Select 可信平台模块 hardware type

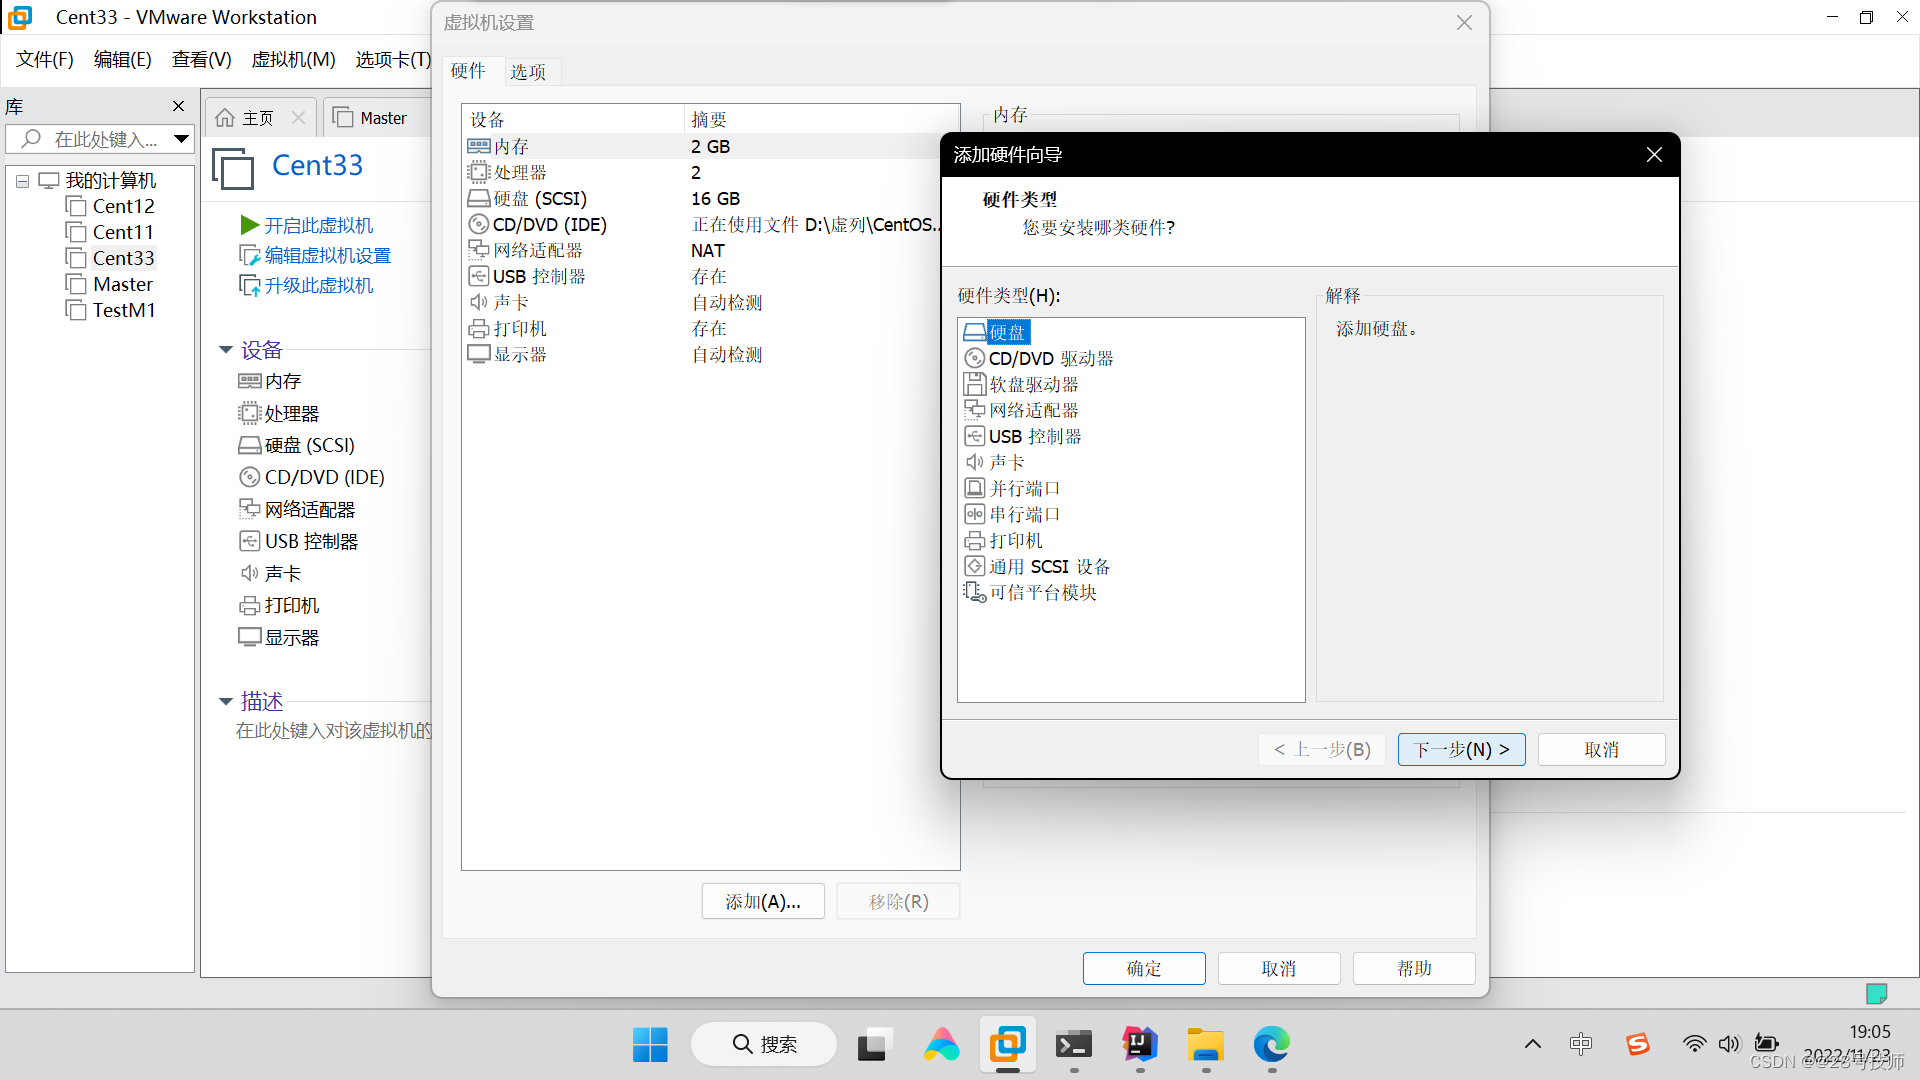coord(1030,592)
